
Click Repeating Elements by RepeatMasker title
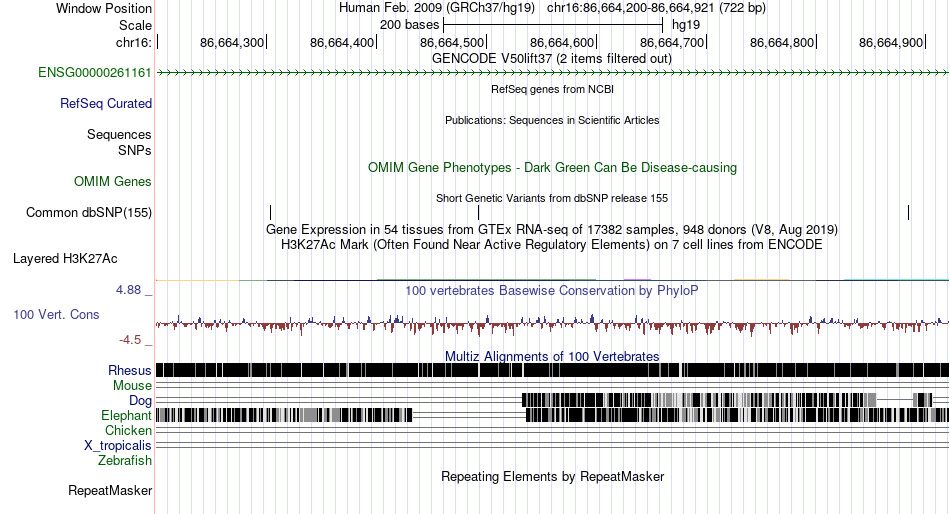(552, 476)
